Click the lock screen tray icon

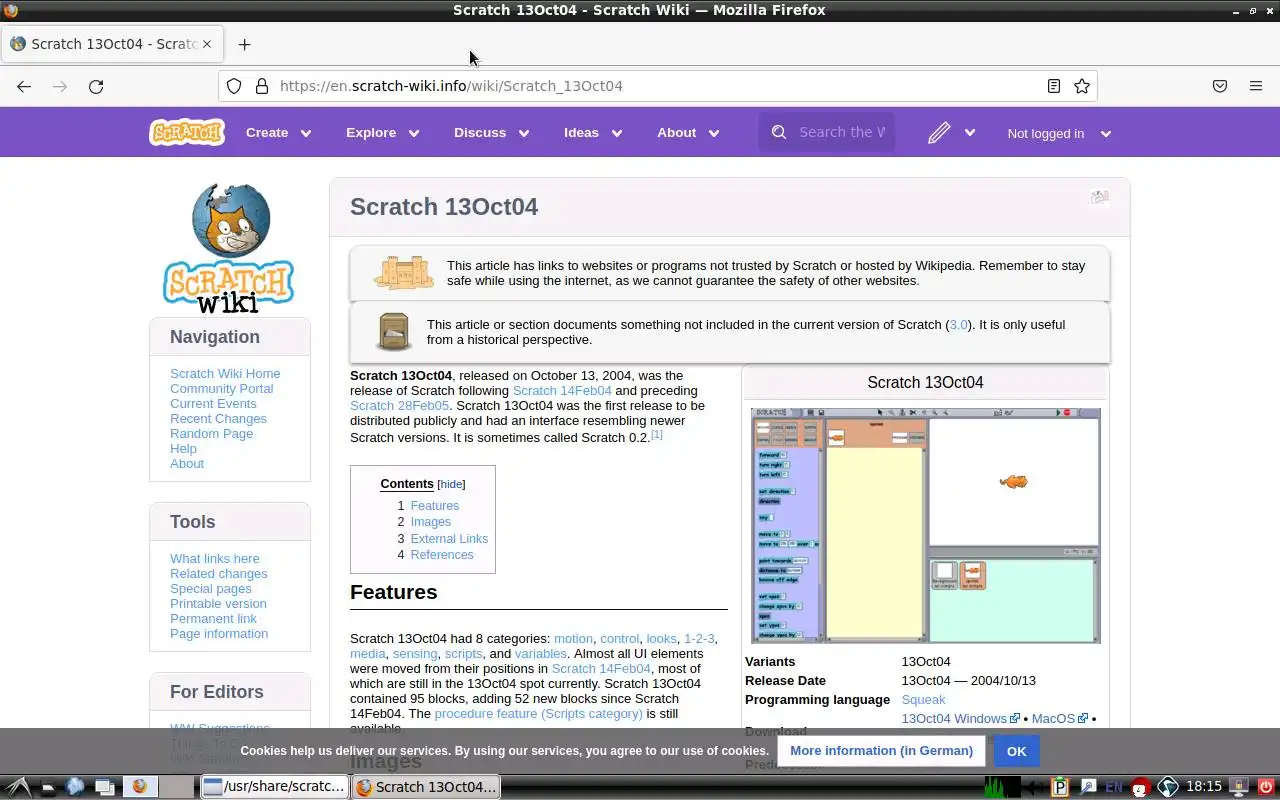click(1239, 787)
